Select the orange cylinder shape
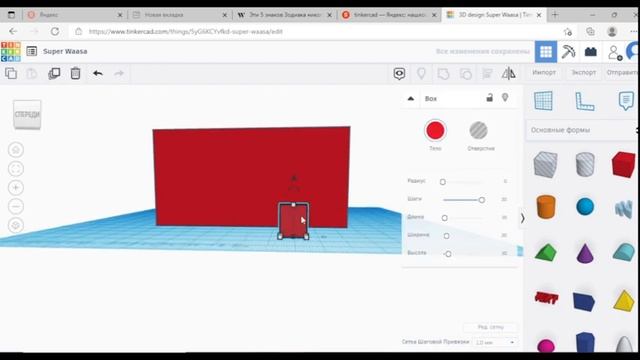 546,207
